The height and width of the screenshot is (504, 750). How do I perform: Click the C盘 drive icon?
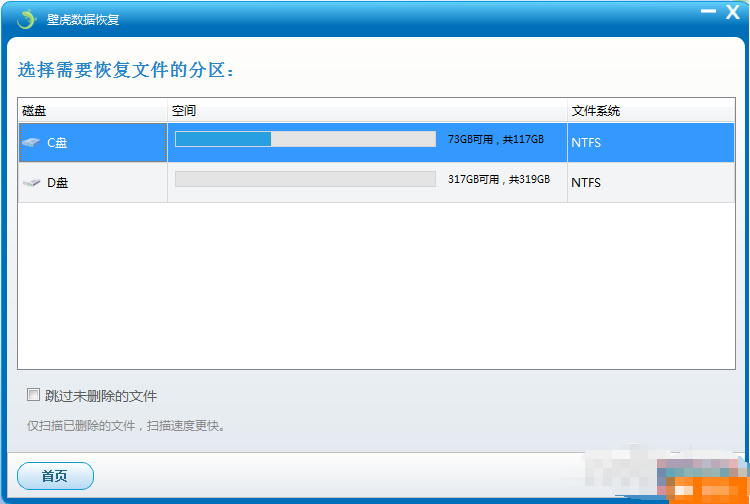(x=31, y=142)
